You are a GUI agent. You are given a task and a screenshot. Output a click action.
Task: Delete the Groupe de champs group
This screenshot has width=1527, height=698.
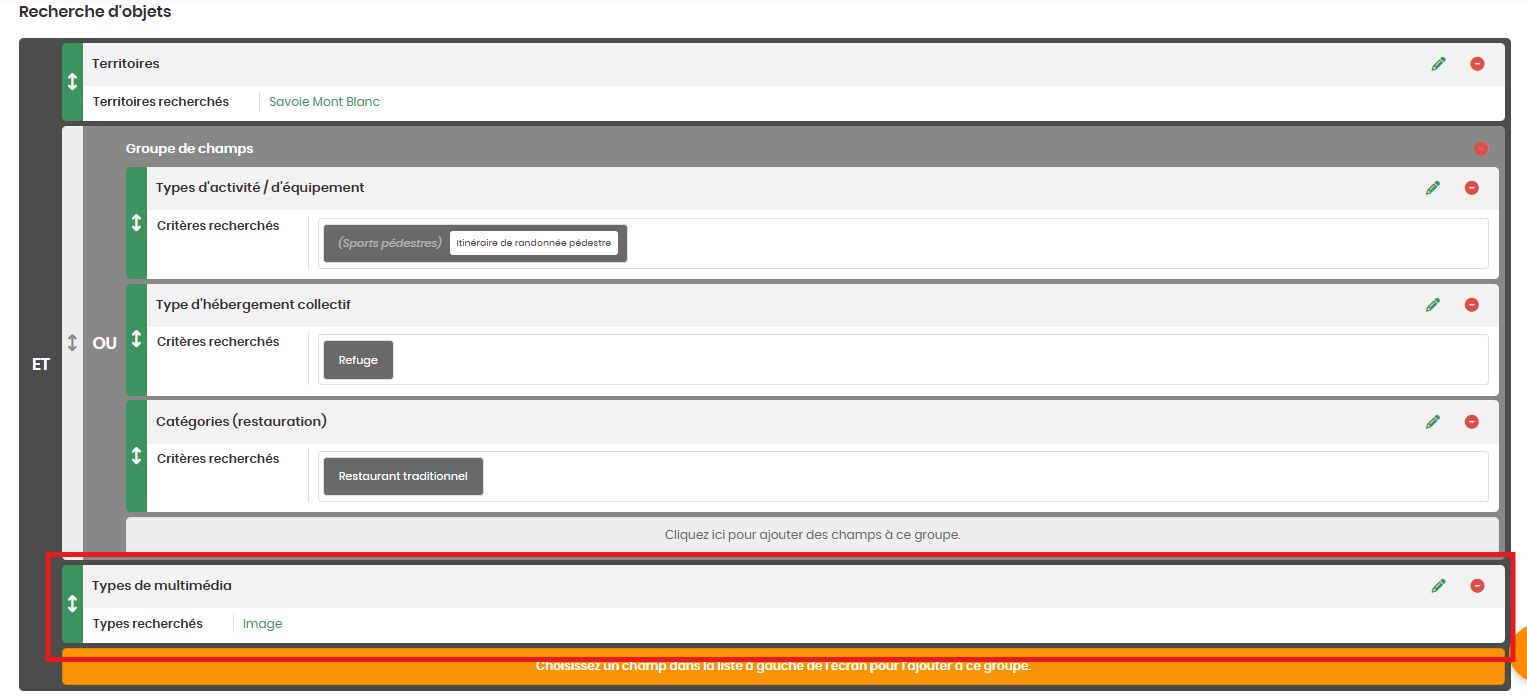point(1481,149)
